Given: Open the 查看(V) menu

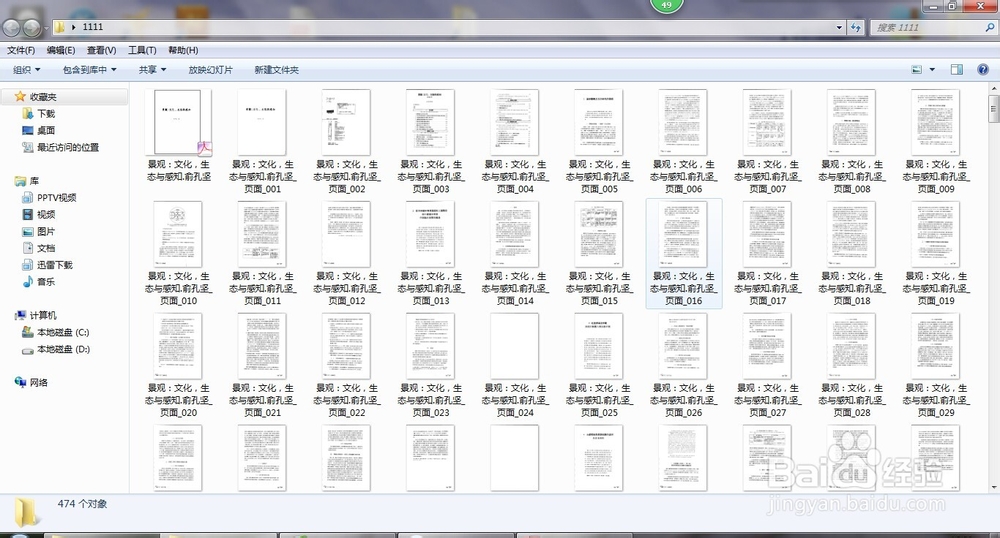Looking at the screenshot, I should pyautogui.click(x=101, y=50).
